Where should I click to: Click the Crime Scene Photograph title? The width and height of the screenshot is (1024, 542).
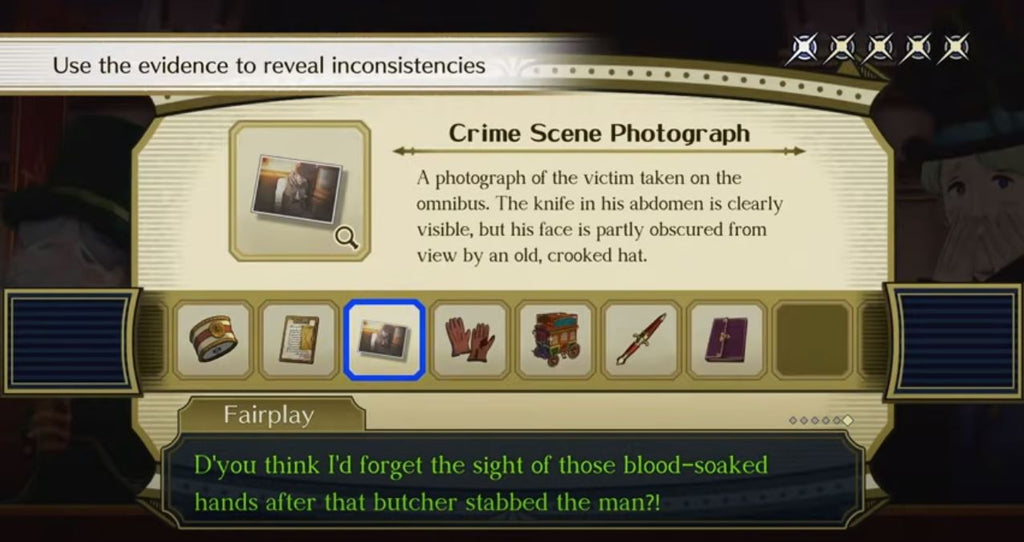[x=599, y=133]
